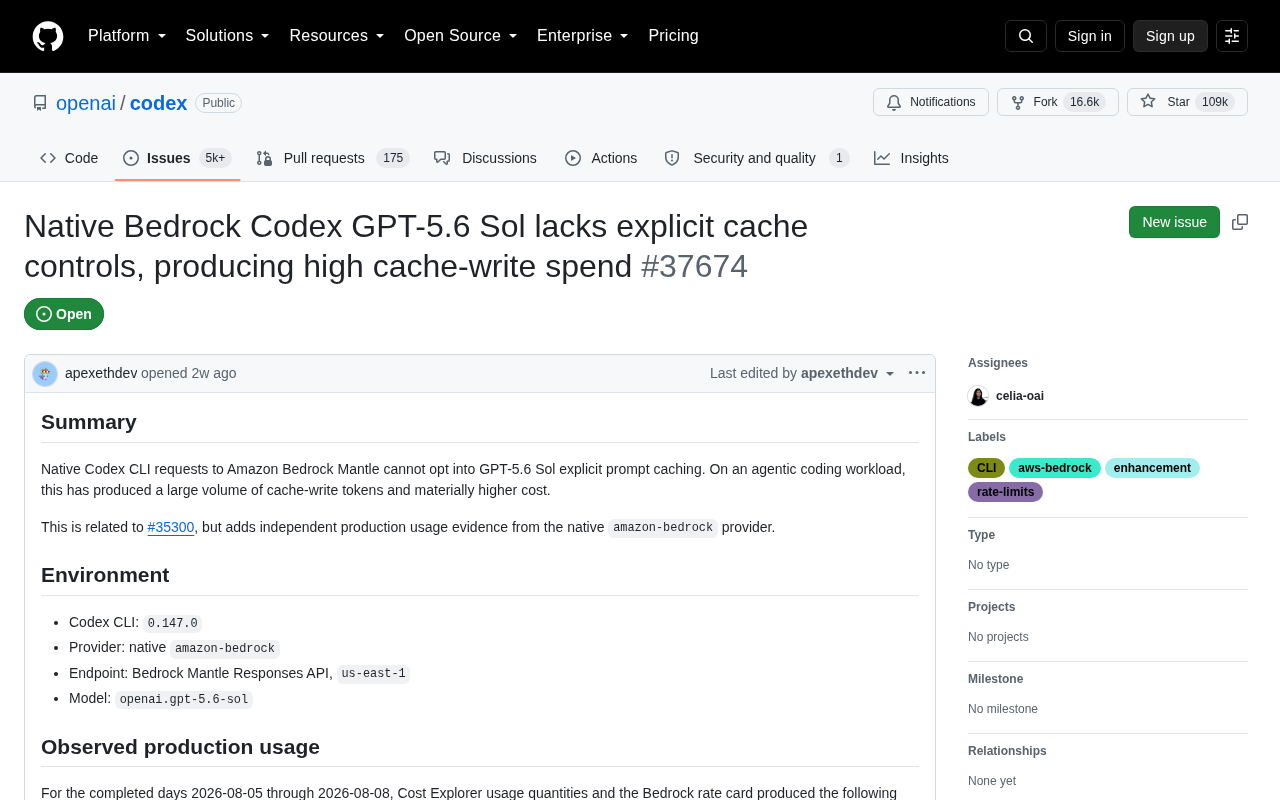Image resolution: width=1280 pixels, height=800 pixels.
Task: Open the apexethdev author link
Action: click(x=101, y=373)
